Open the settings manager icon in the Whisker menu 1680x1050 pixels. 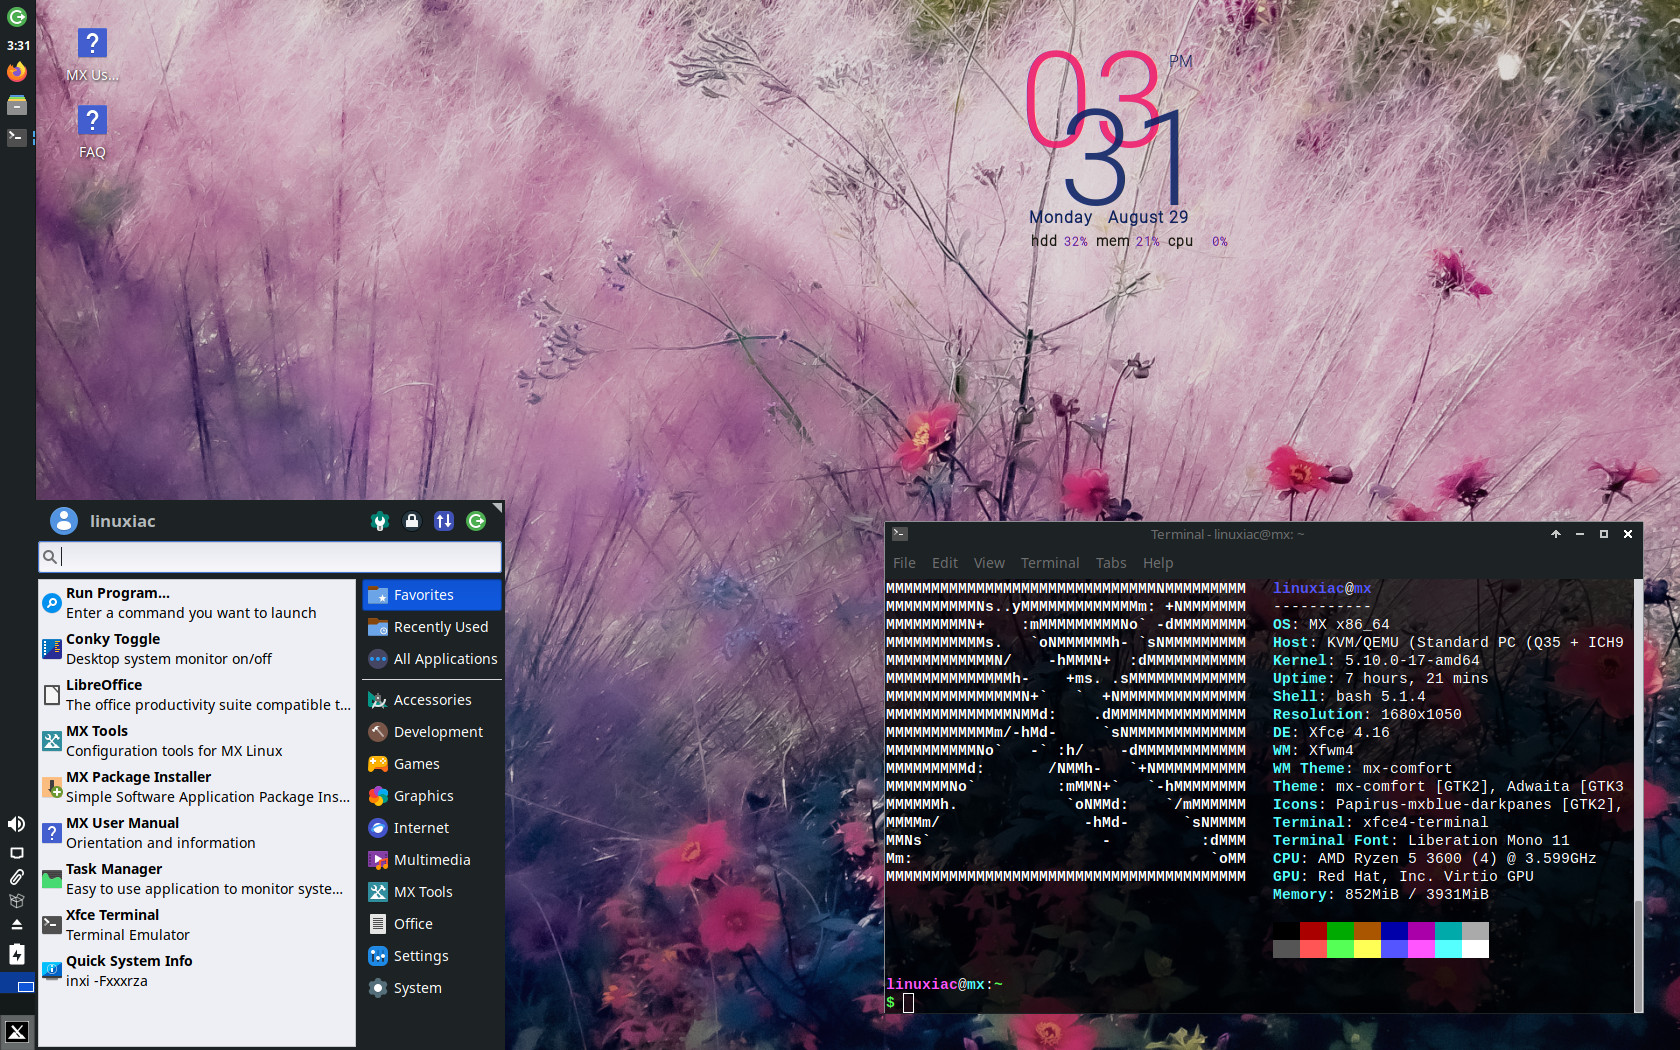(380, 521)
